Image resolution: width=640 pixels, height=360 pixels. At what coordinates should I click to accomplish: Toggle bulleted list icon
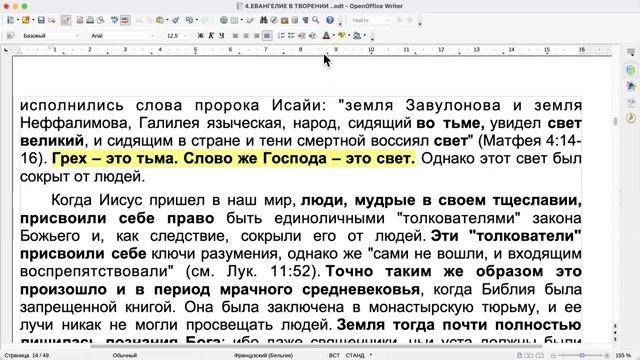[291, 36]
